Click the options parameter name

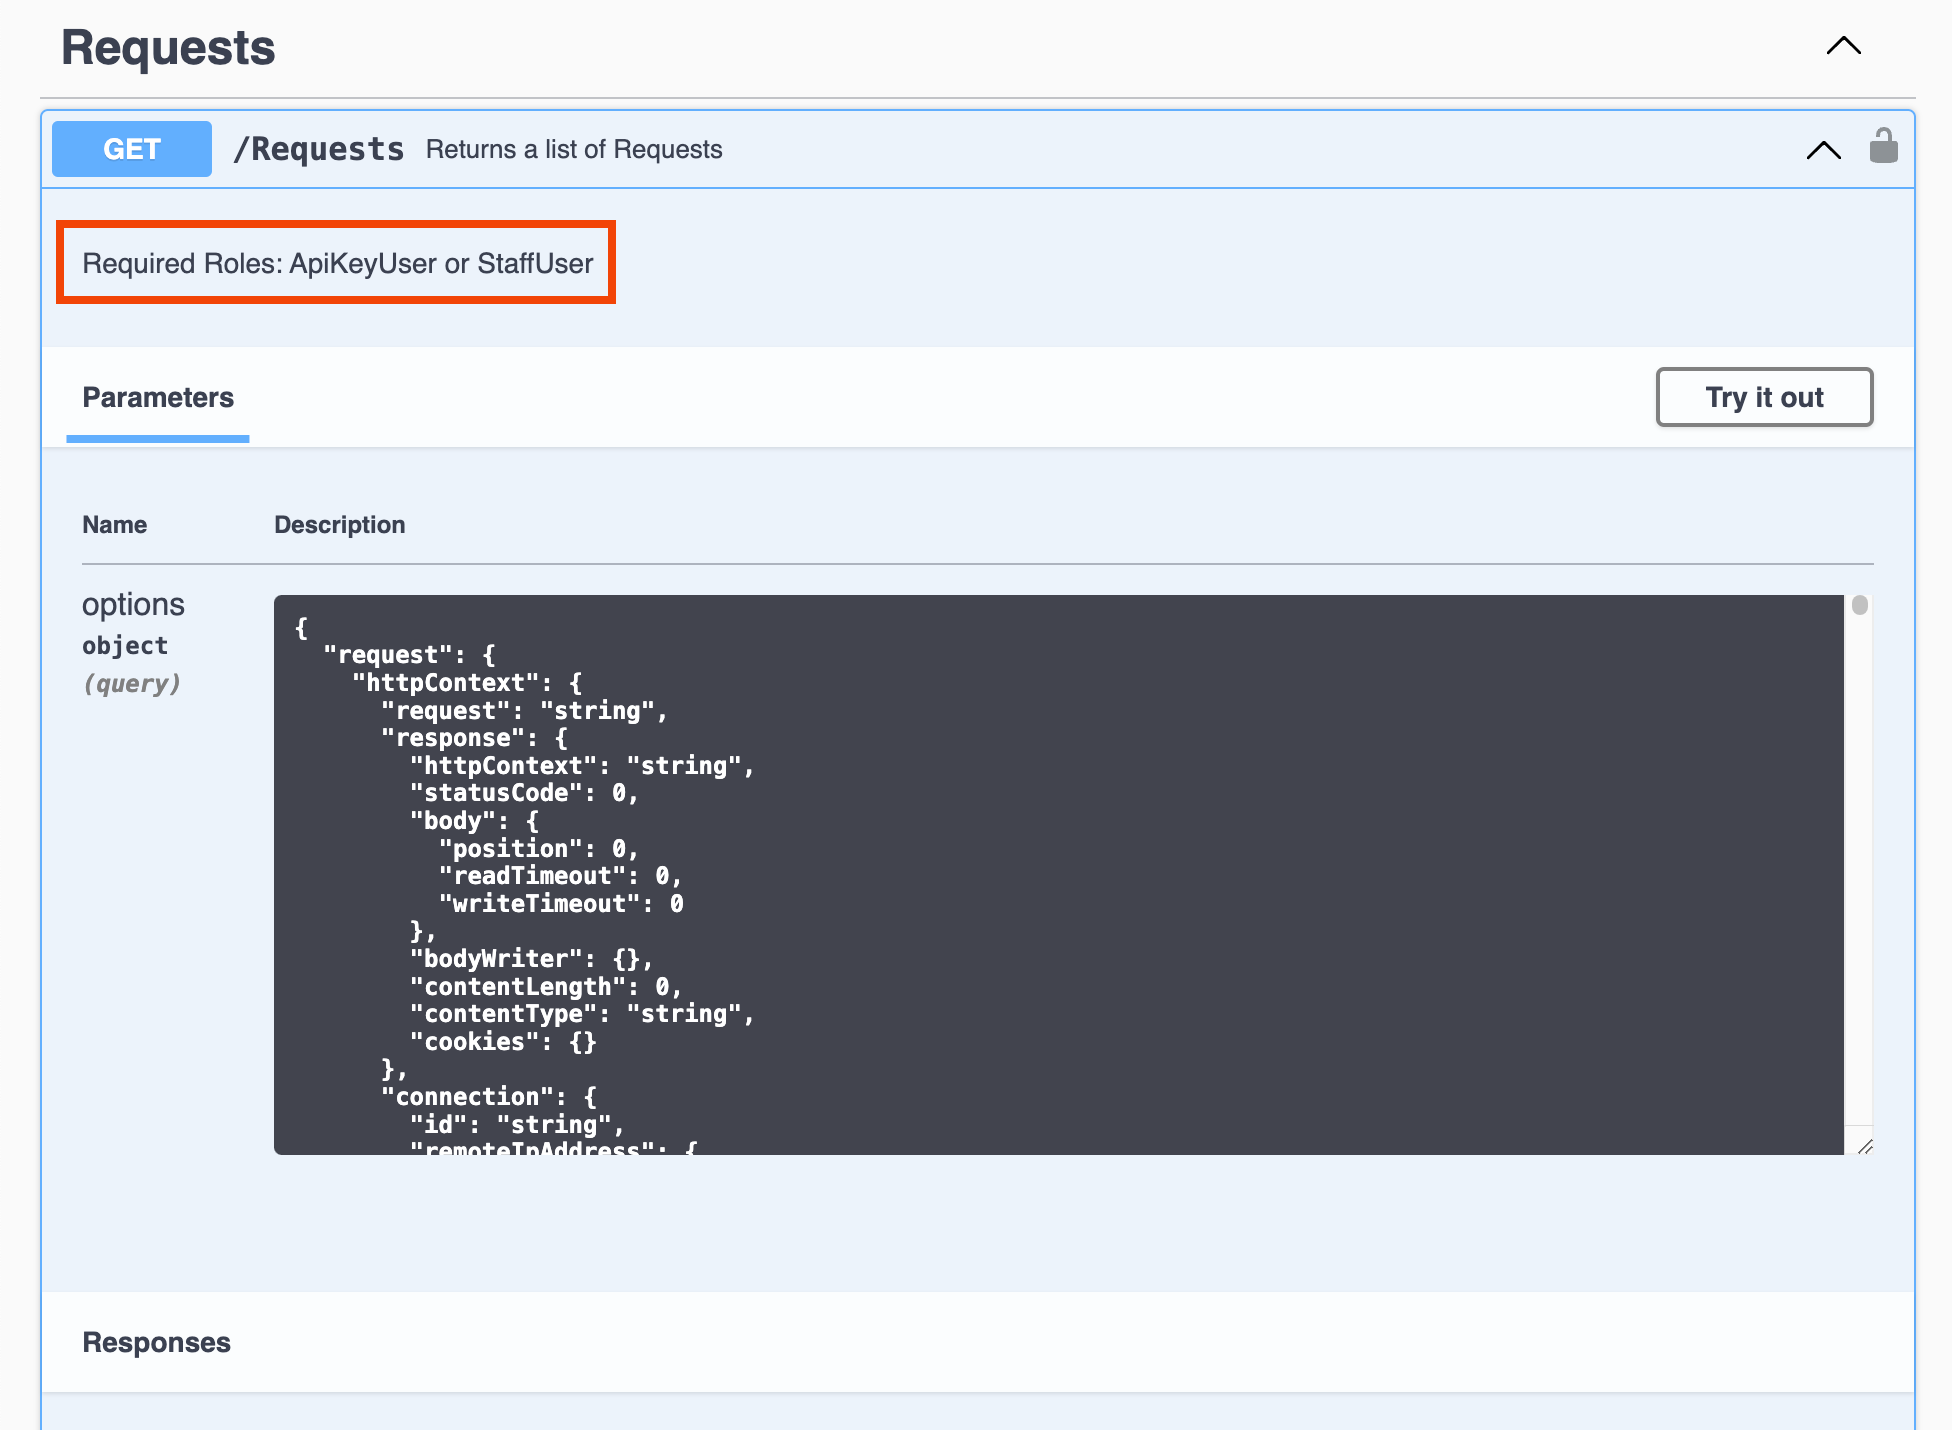pyautogui.click(x=133, y=604)
